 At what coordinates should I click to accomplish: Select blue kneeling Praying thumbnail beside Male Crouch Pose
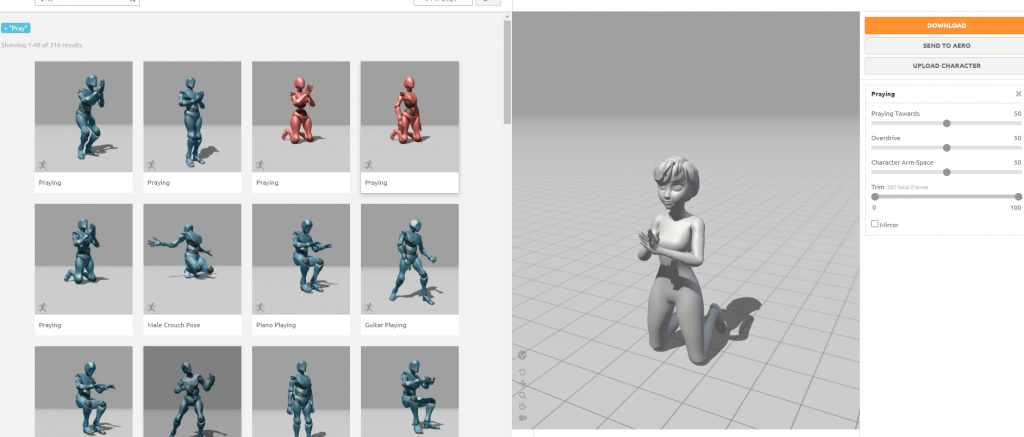point(84,259)
